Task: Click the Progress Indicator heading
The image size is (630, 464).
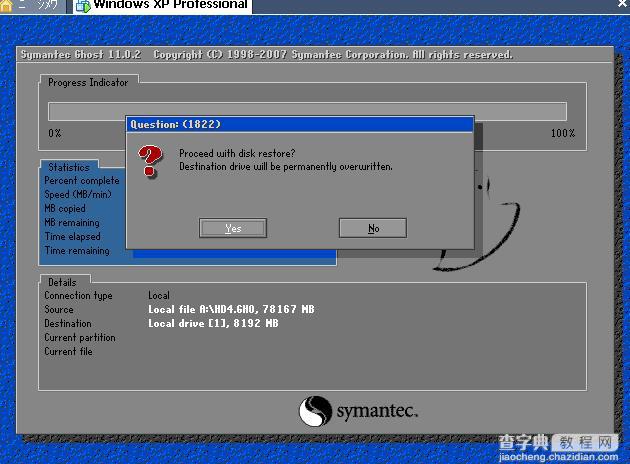Action: pyautogui.click(x=88, y=82)
